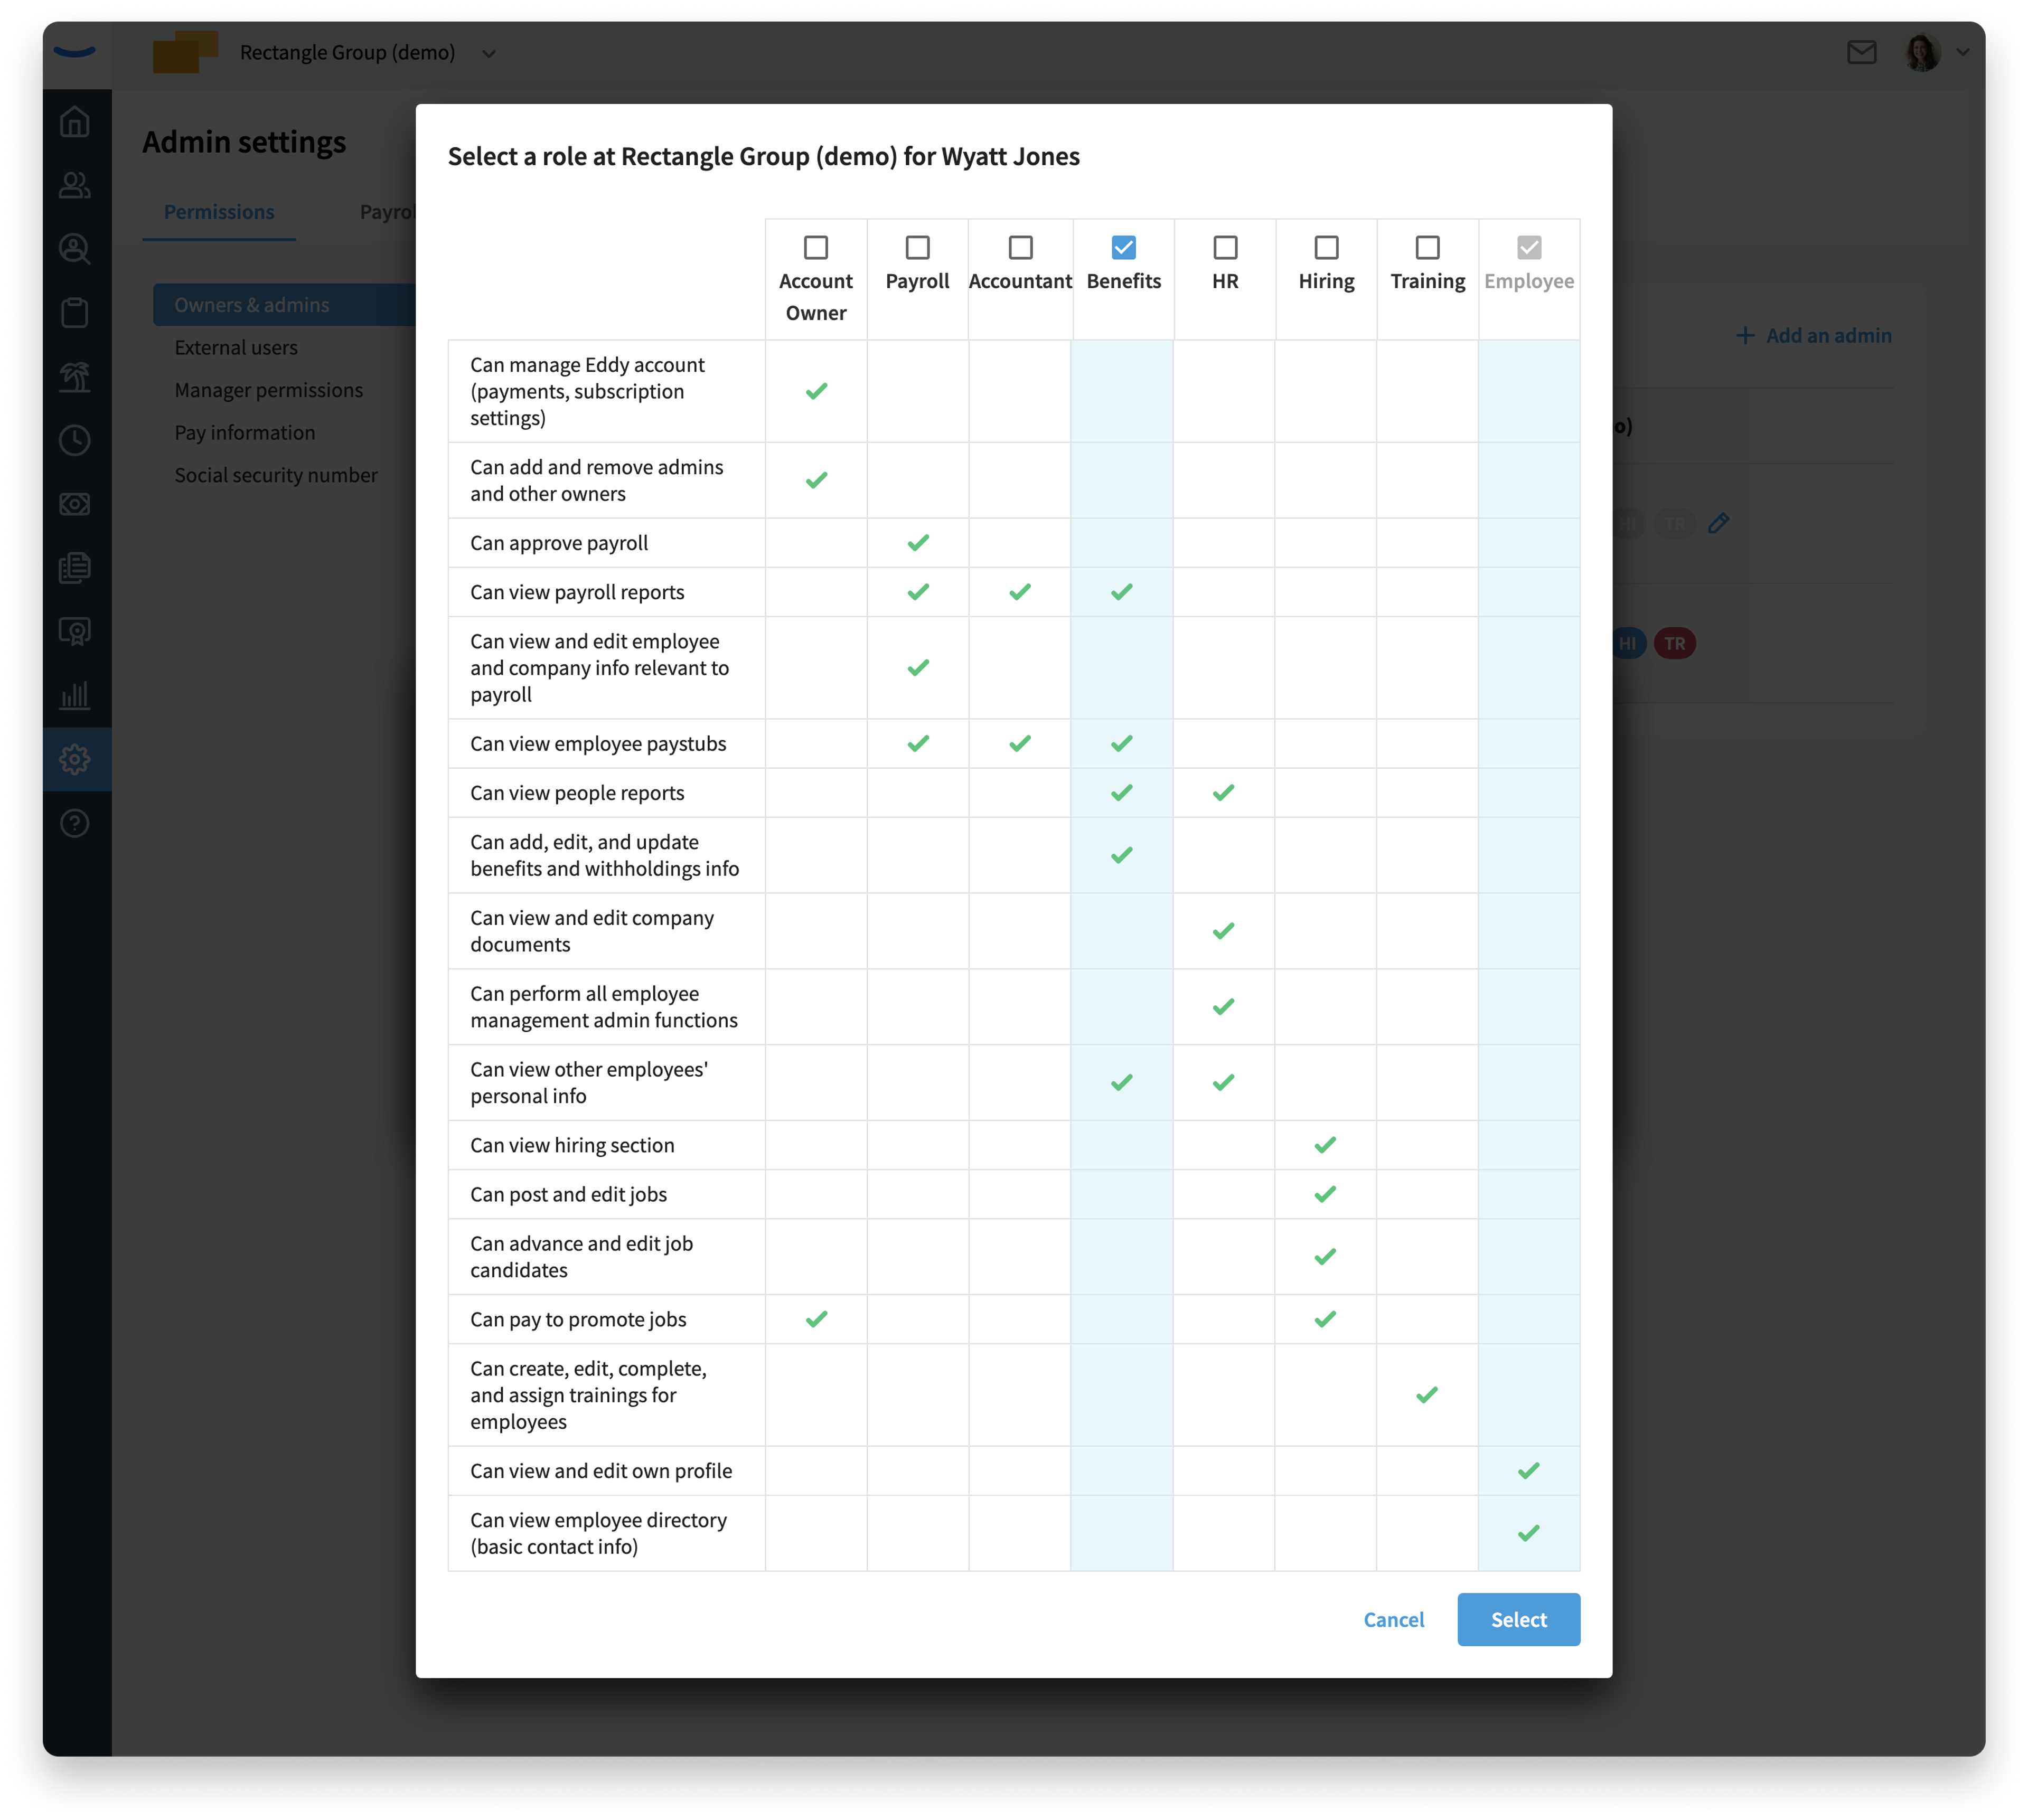Expand the Rectangle Group company dropdown
The height and width of the screenshot is (1820, 2028).
click(489, 53)
